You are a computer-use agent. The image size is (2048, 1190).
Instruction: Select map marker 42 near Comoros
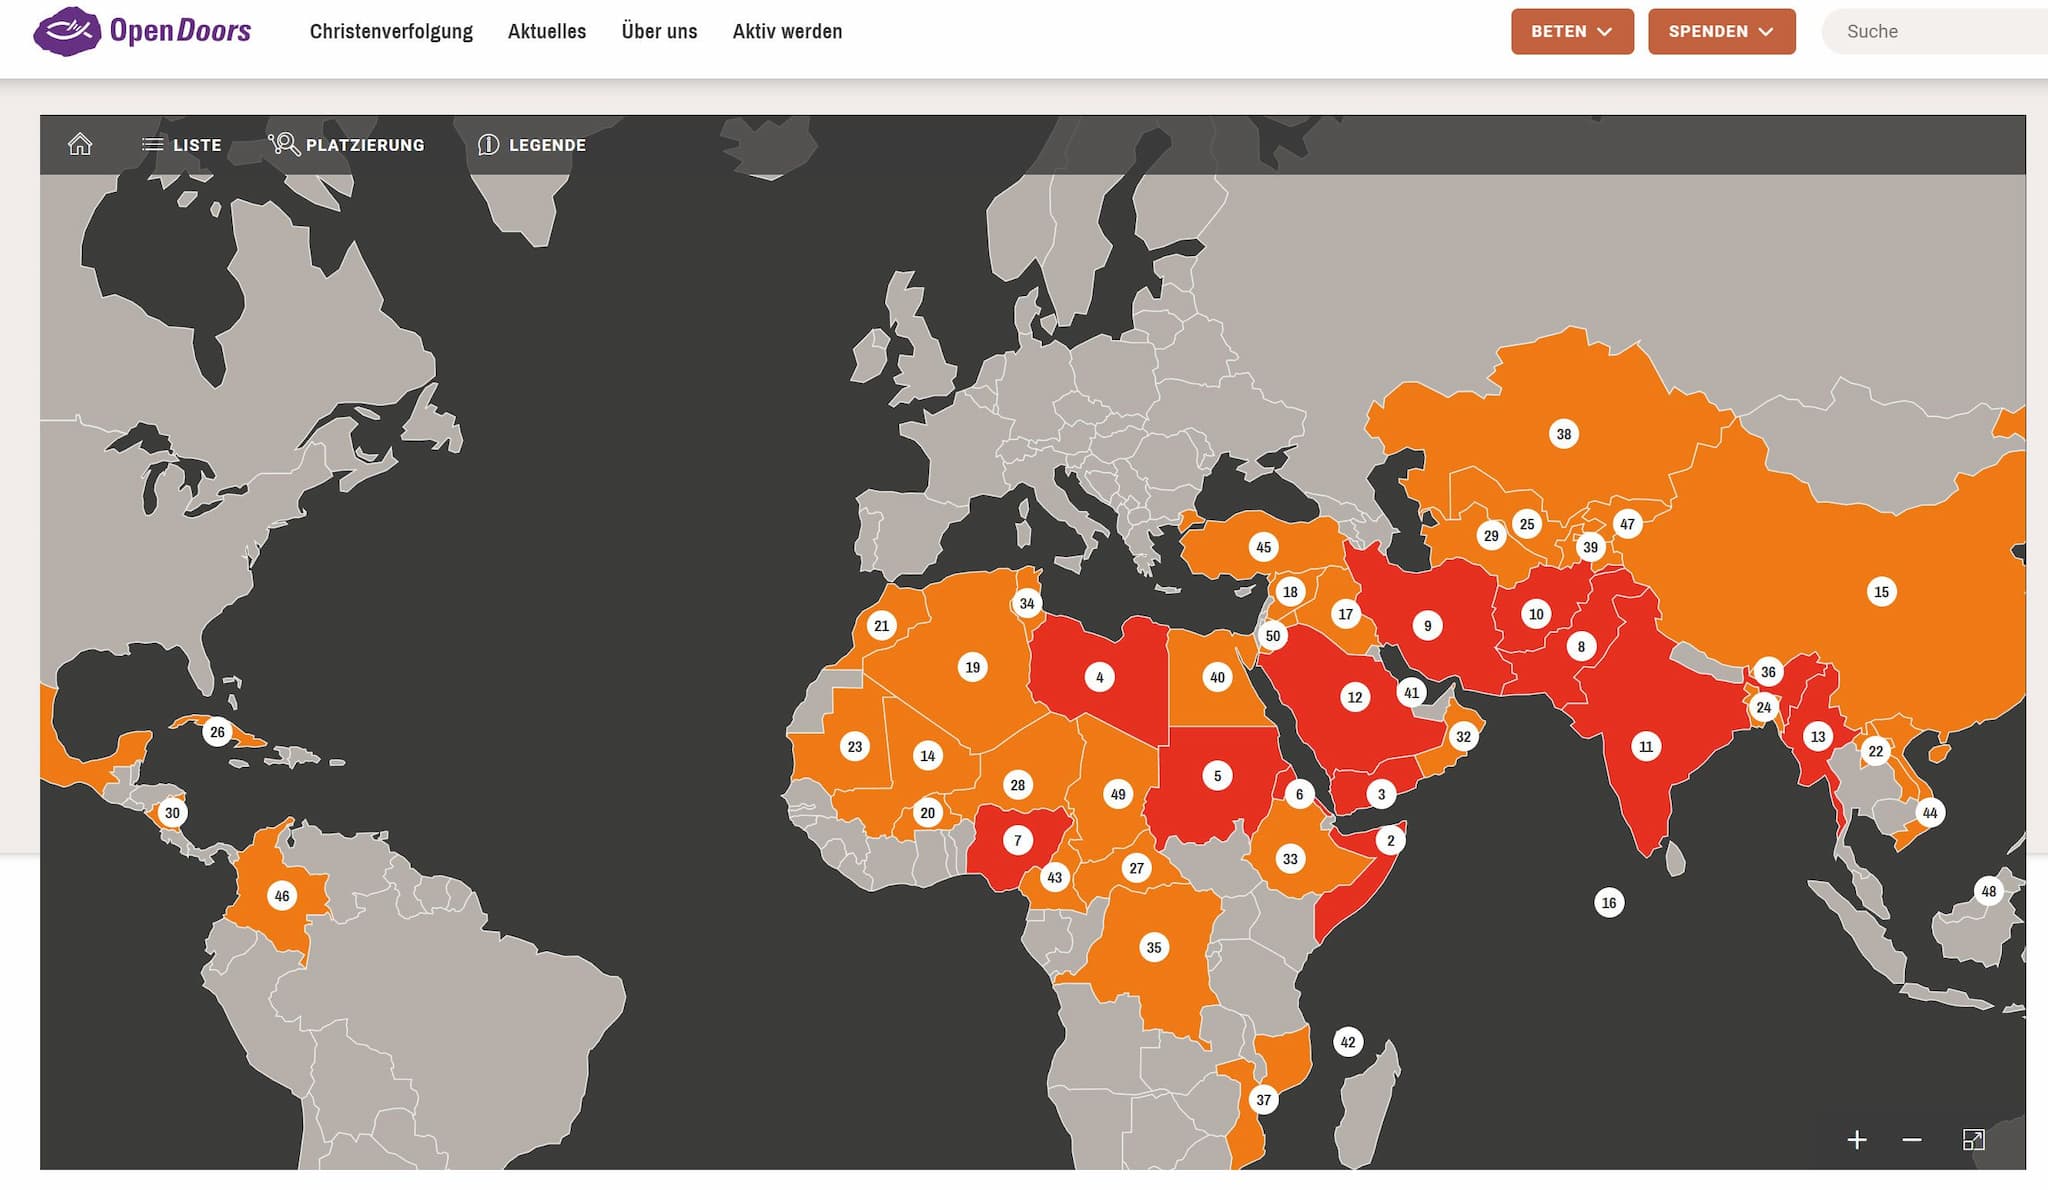click(1348, 1042)
